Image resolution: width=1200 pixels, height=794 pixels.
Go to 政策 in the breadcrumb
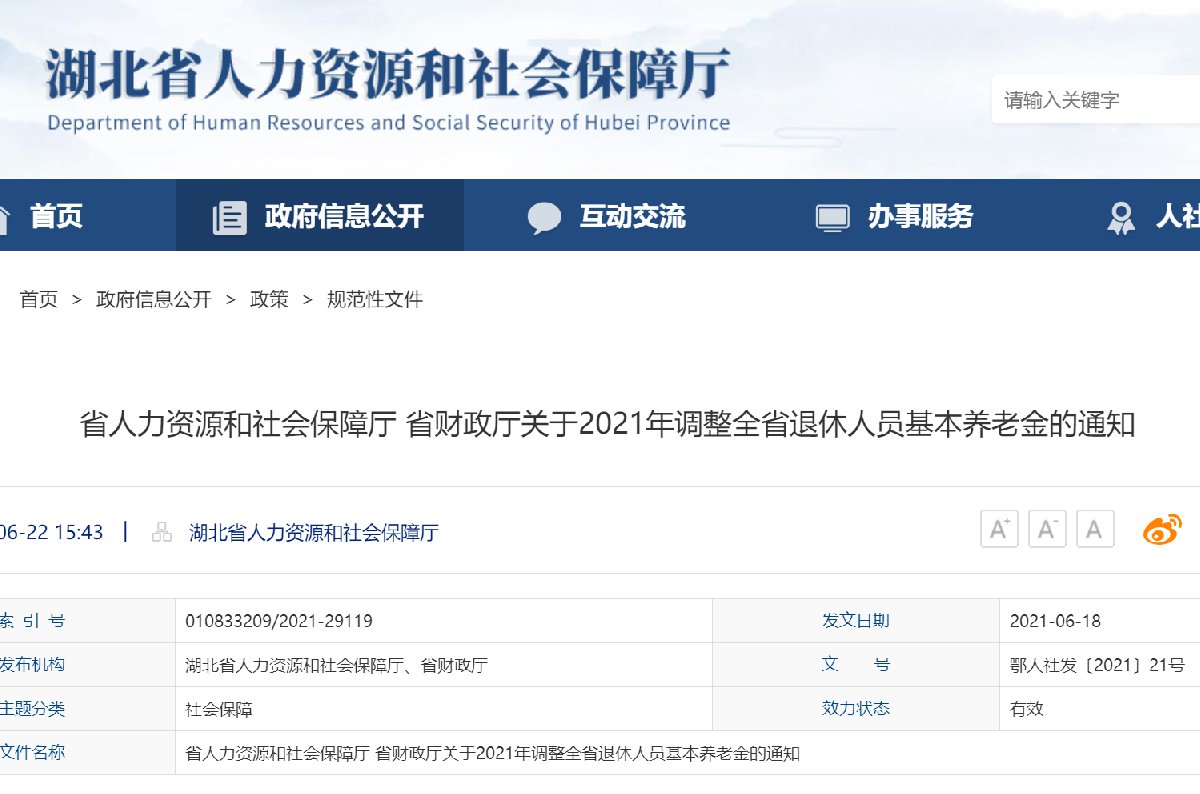click(x=269, y=299)
